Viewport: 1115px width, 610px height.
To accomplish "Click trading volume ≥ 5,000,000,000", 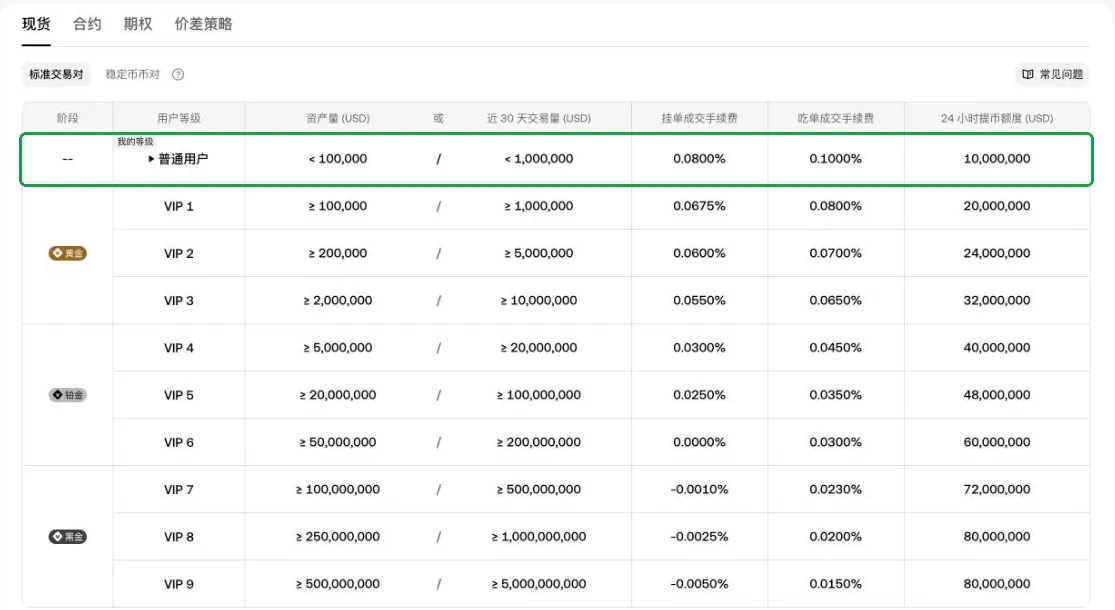I will [539, 584].
